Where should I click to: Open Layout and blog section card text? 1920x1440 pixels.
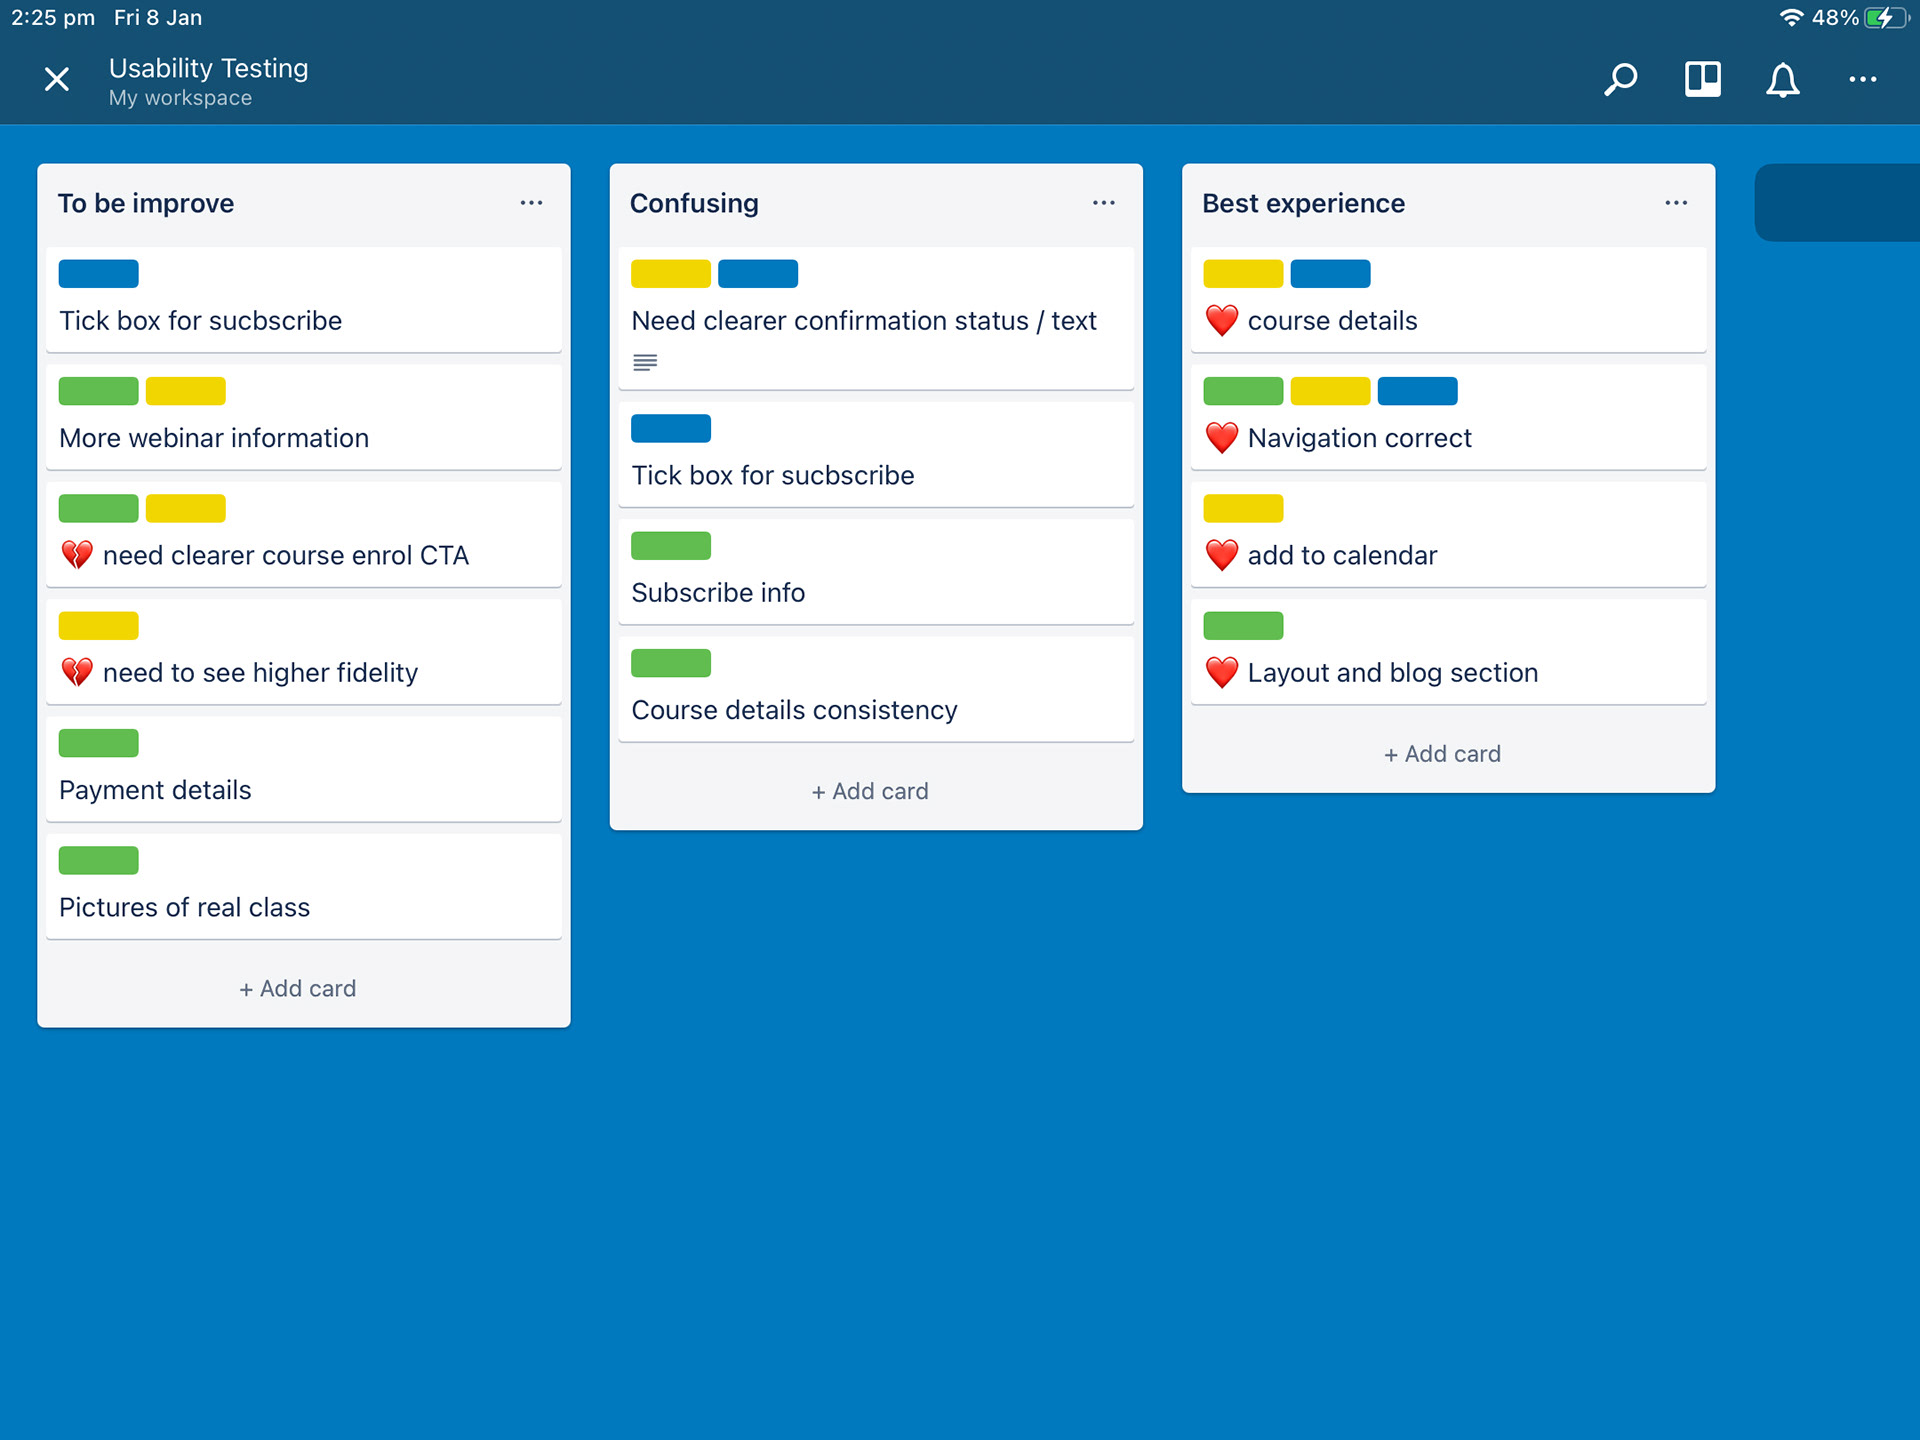coord(1392,672)
